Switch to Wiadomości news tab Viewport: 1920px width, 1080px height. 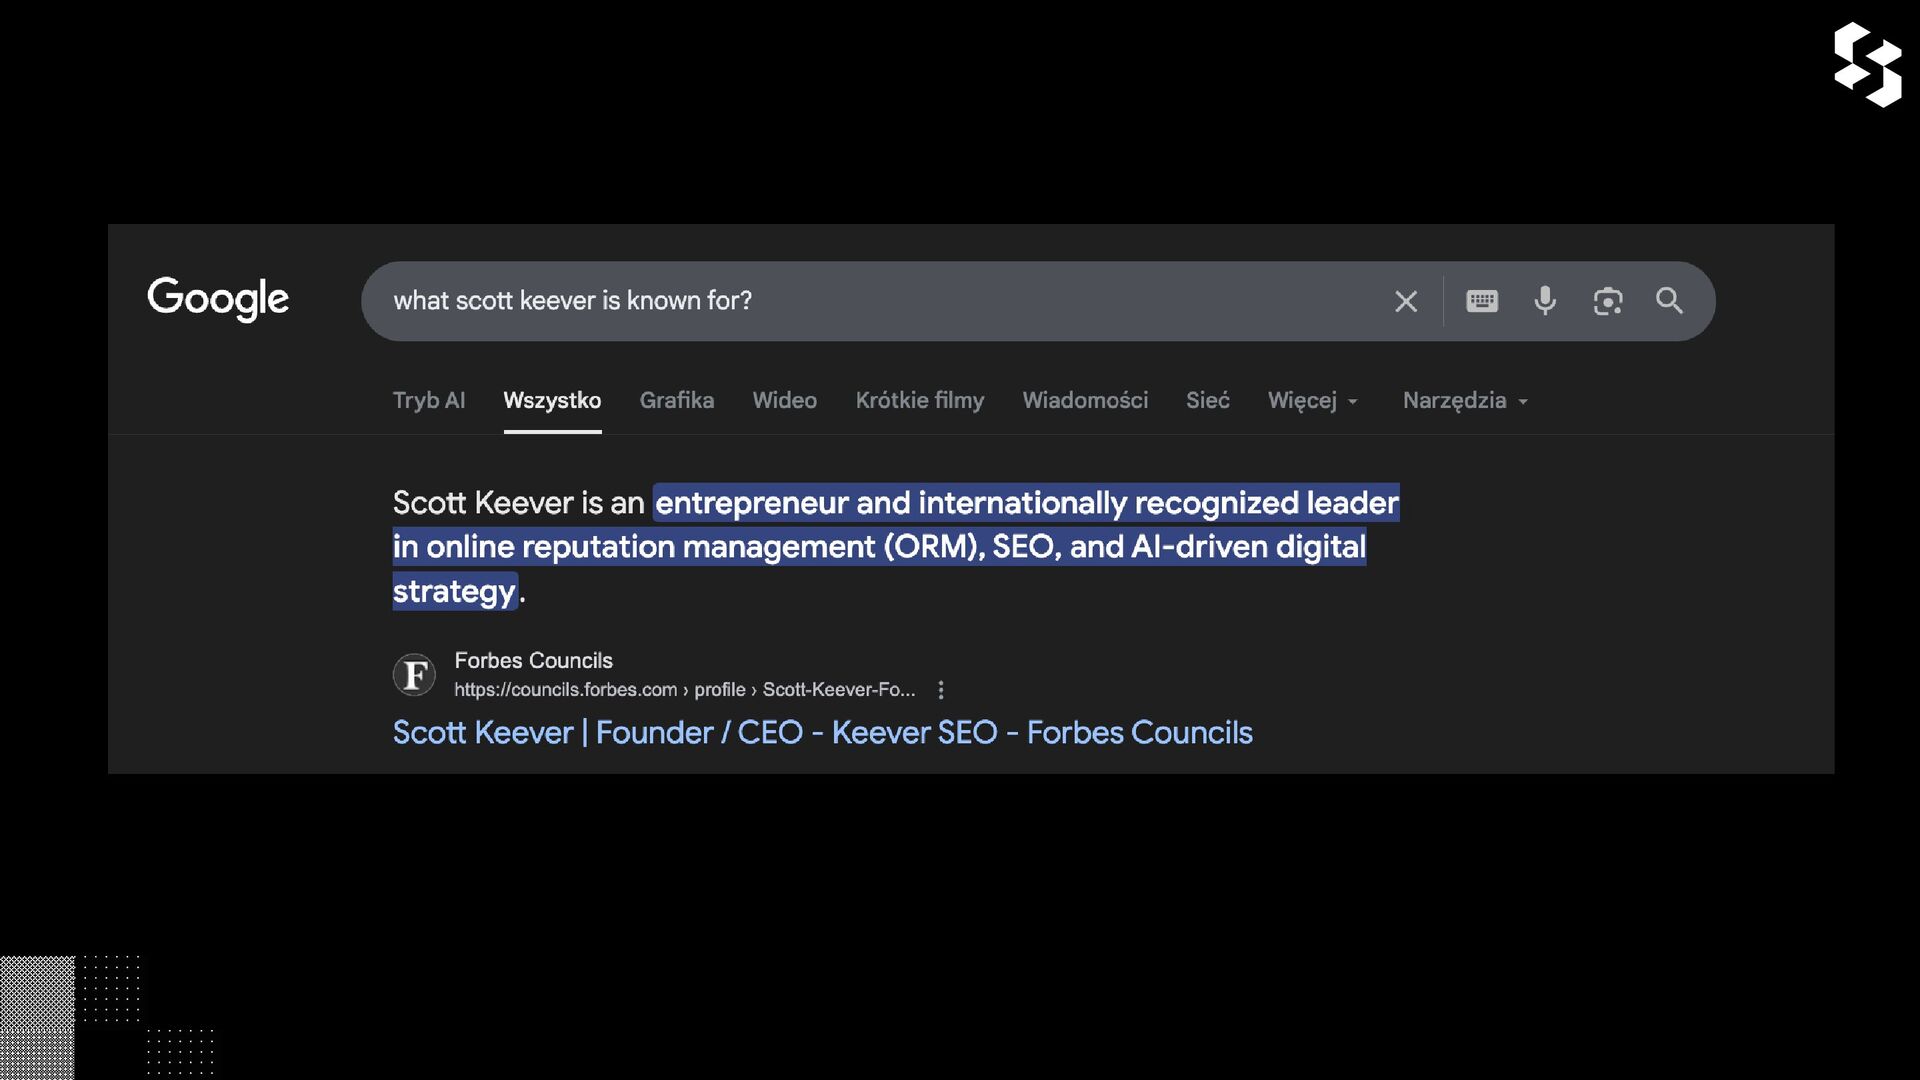click(1085, 401)
